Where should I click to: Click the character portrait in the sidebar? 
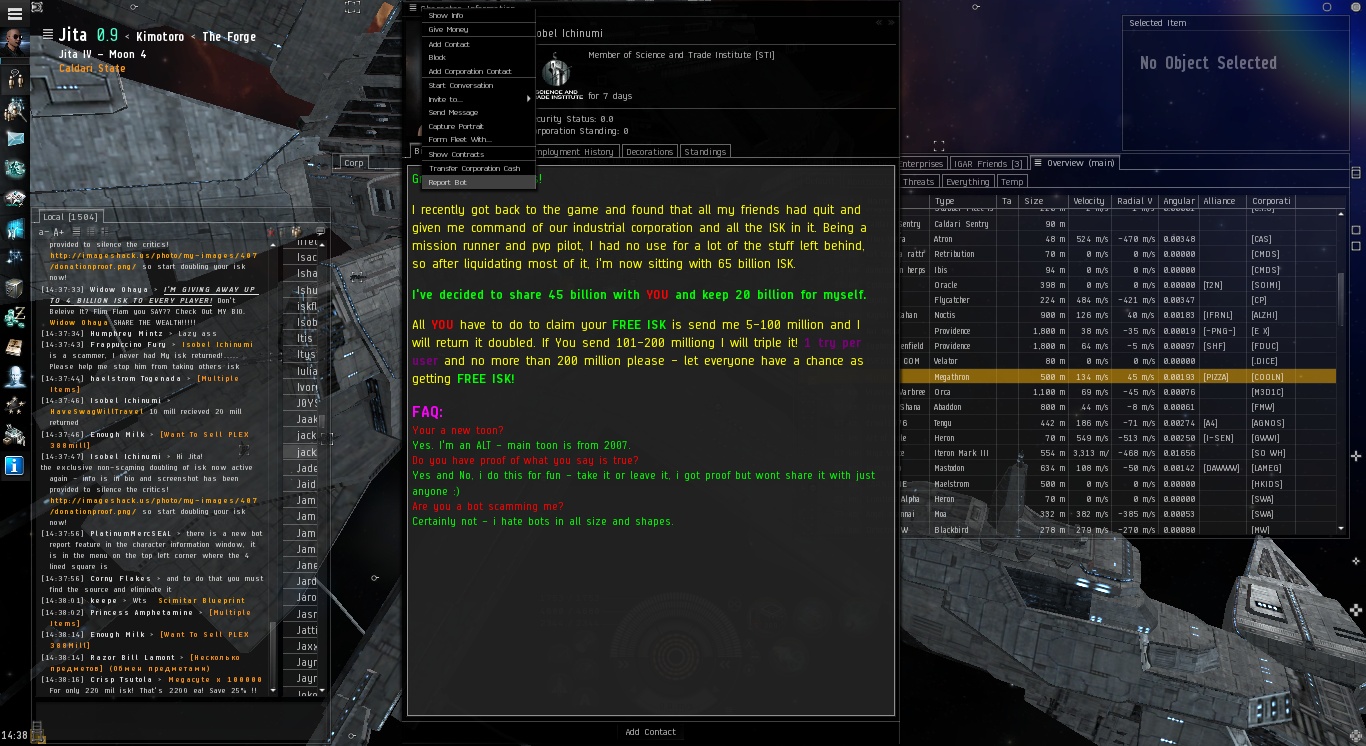pyautogui.click(x=15, y=42)
